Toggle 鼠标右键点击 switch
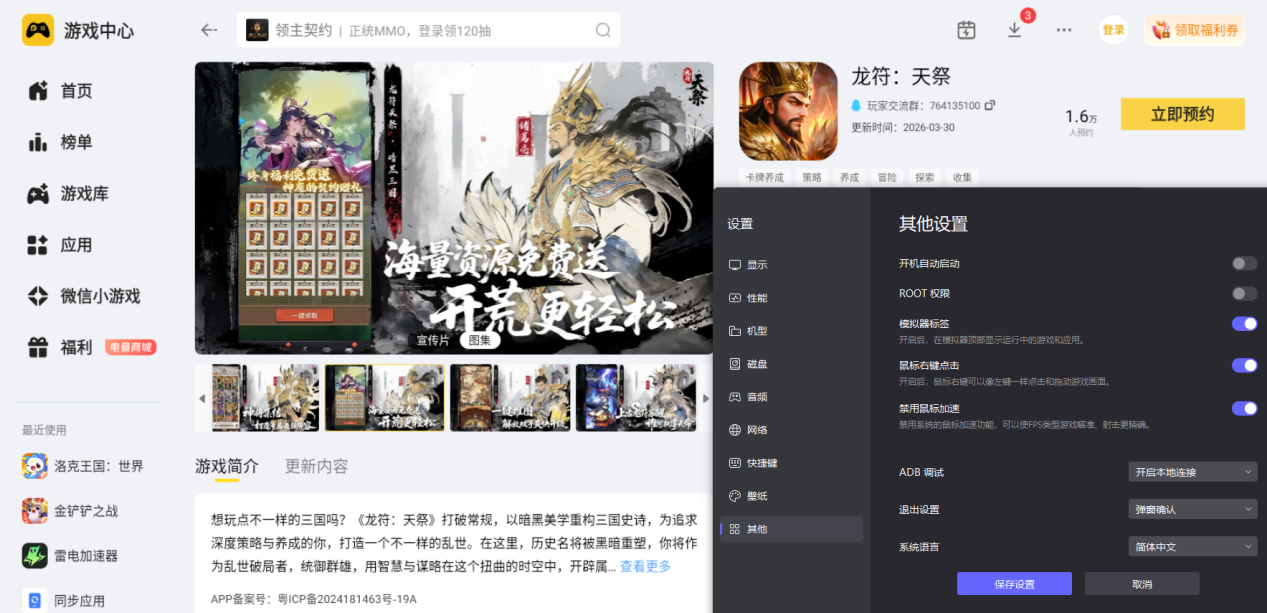 click(1244, 365)
